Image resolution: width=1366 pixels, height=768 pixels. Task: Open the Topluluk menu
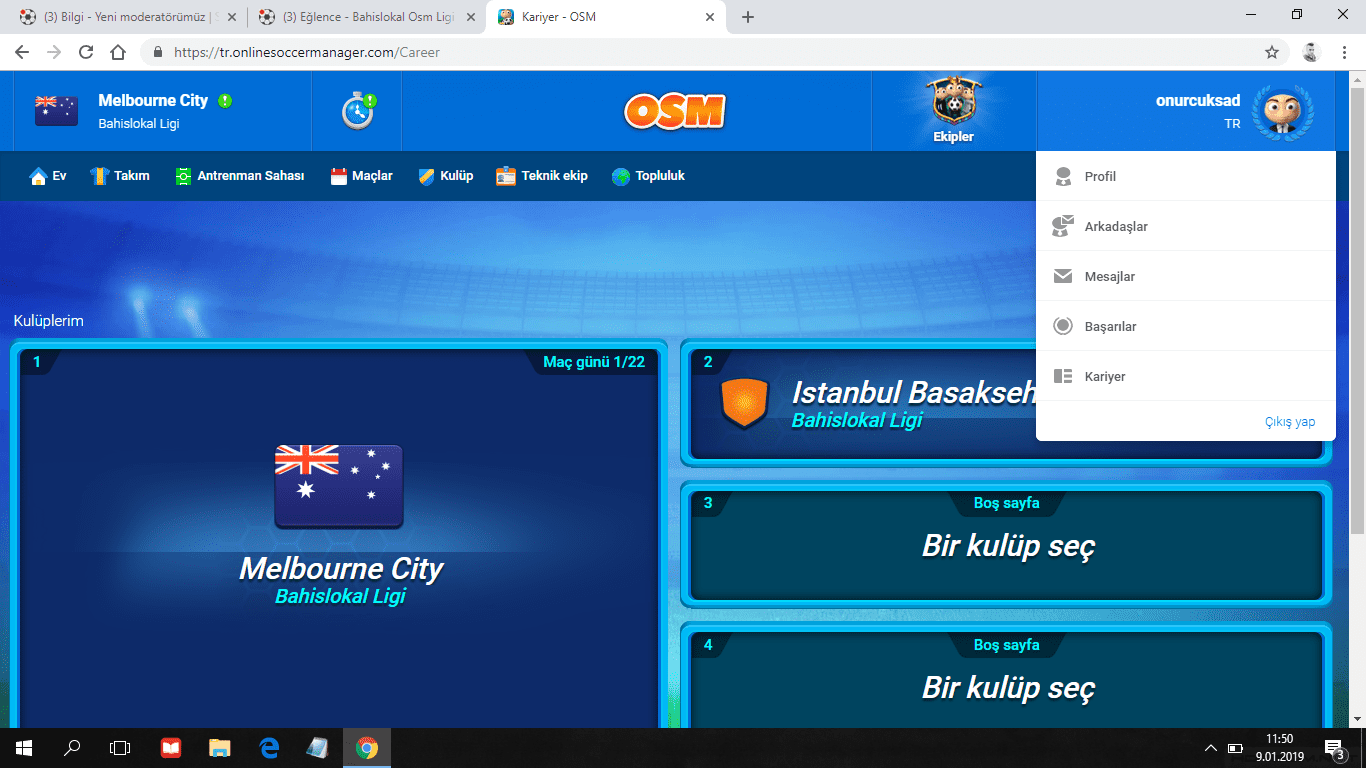(648, 176)
